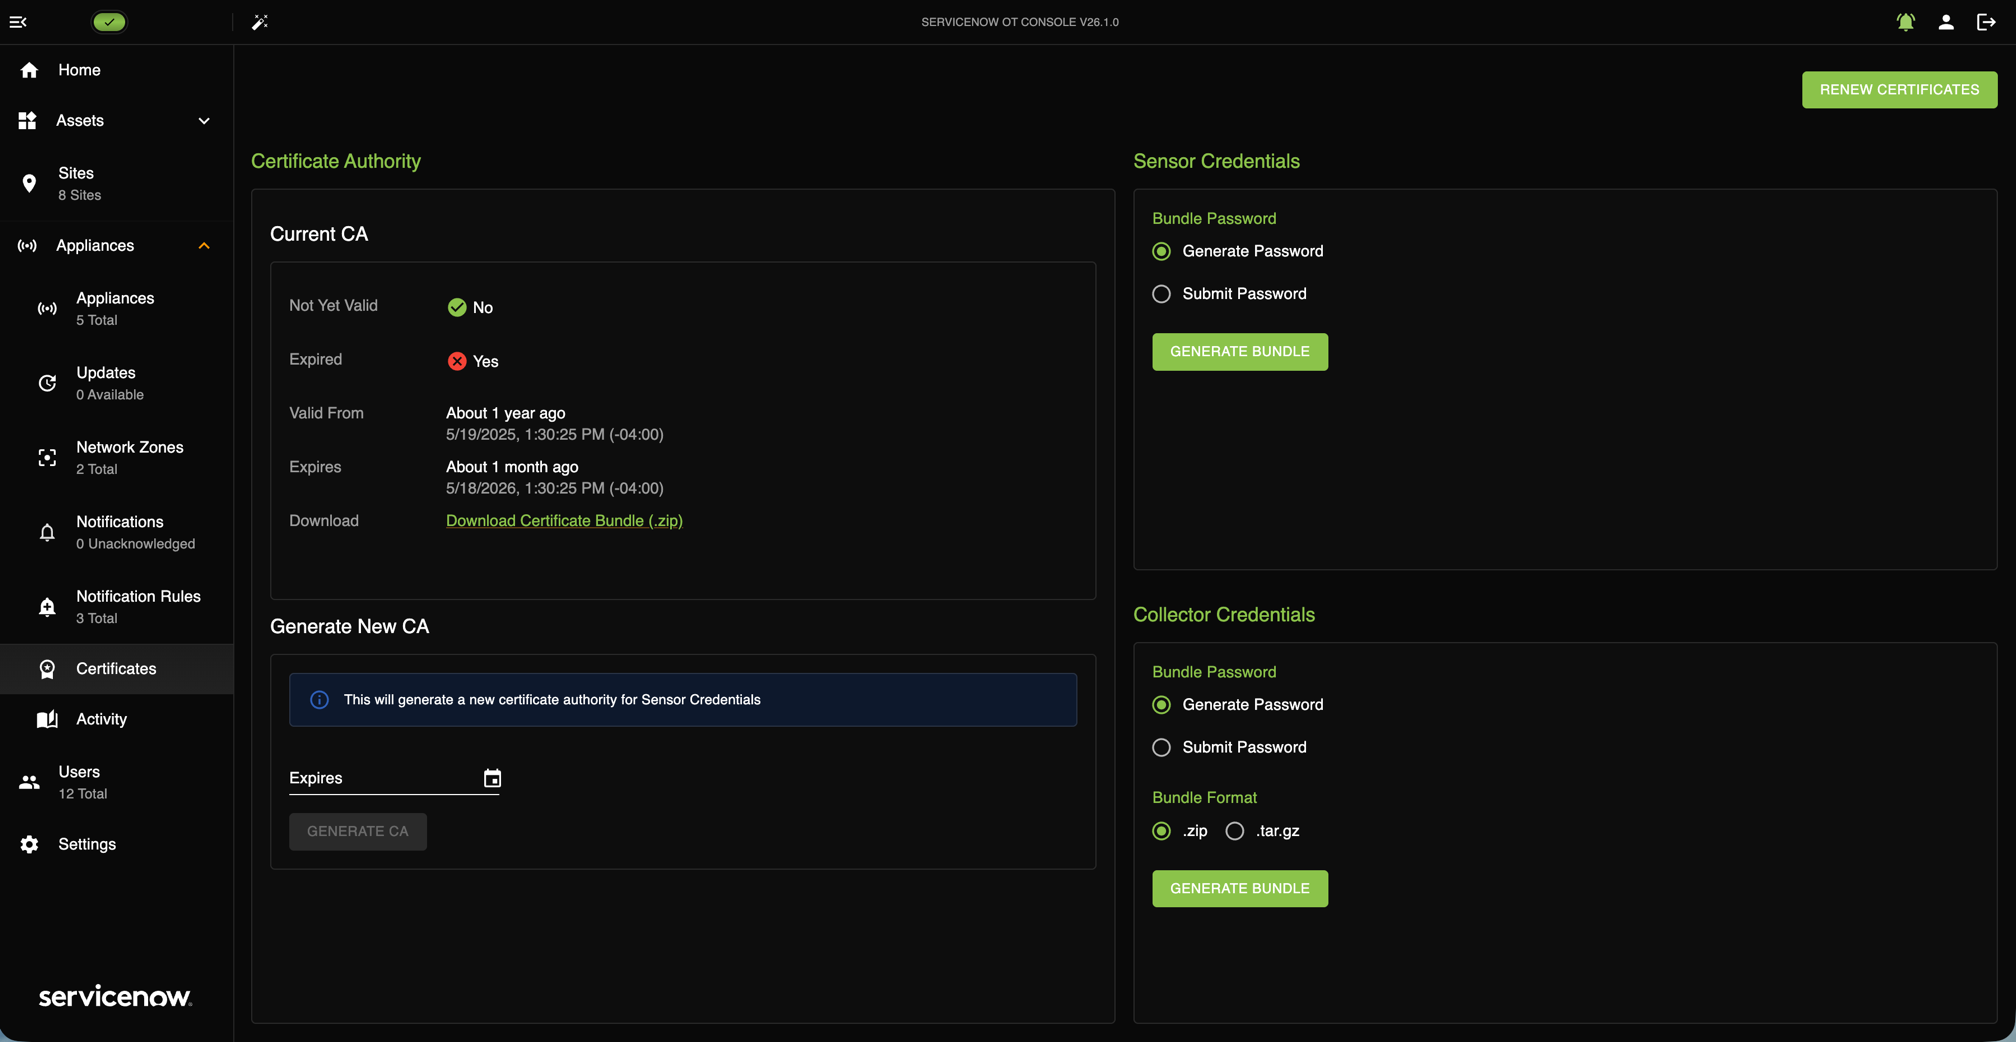Generate bundle for Sensor Credentials
Image resolution: width=2016 pixels, height=1042 pixels.
click(x=1239, y=352)
